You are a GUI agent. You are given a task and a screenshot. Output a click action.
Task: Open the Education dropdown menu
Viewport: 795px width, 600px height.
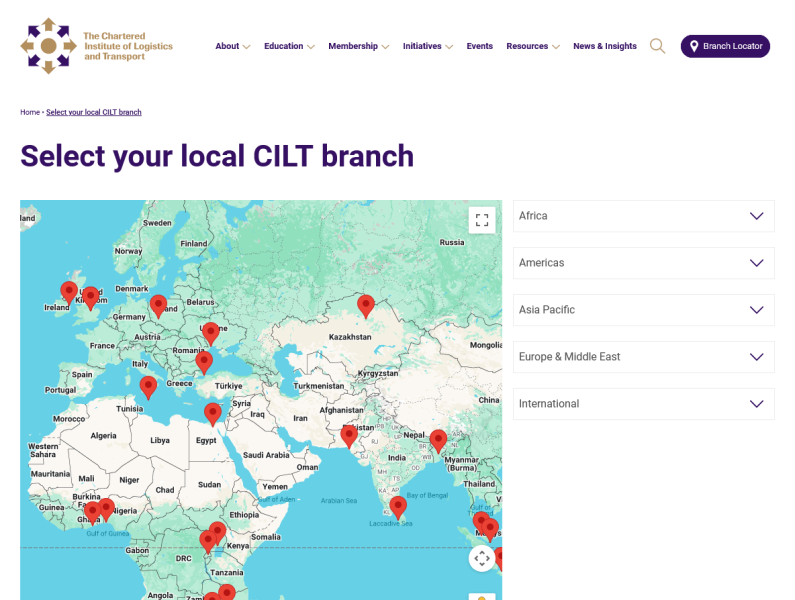289,46
